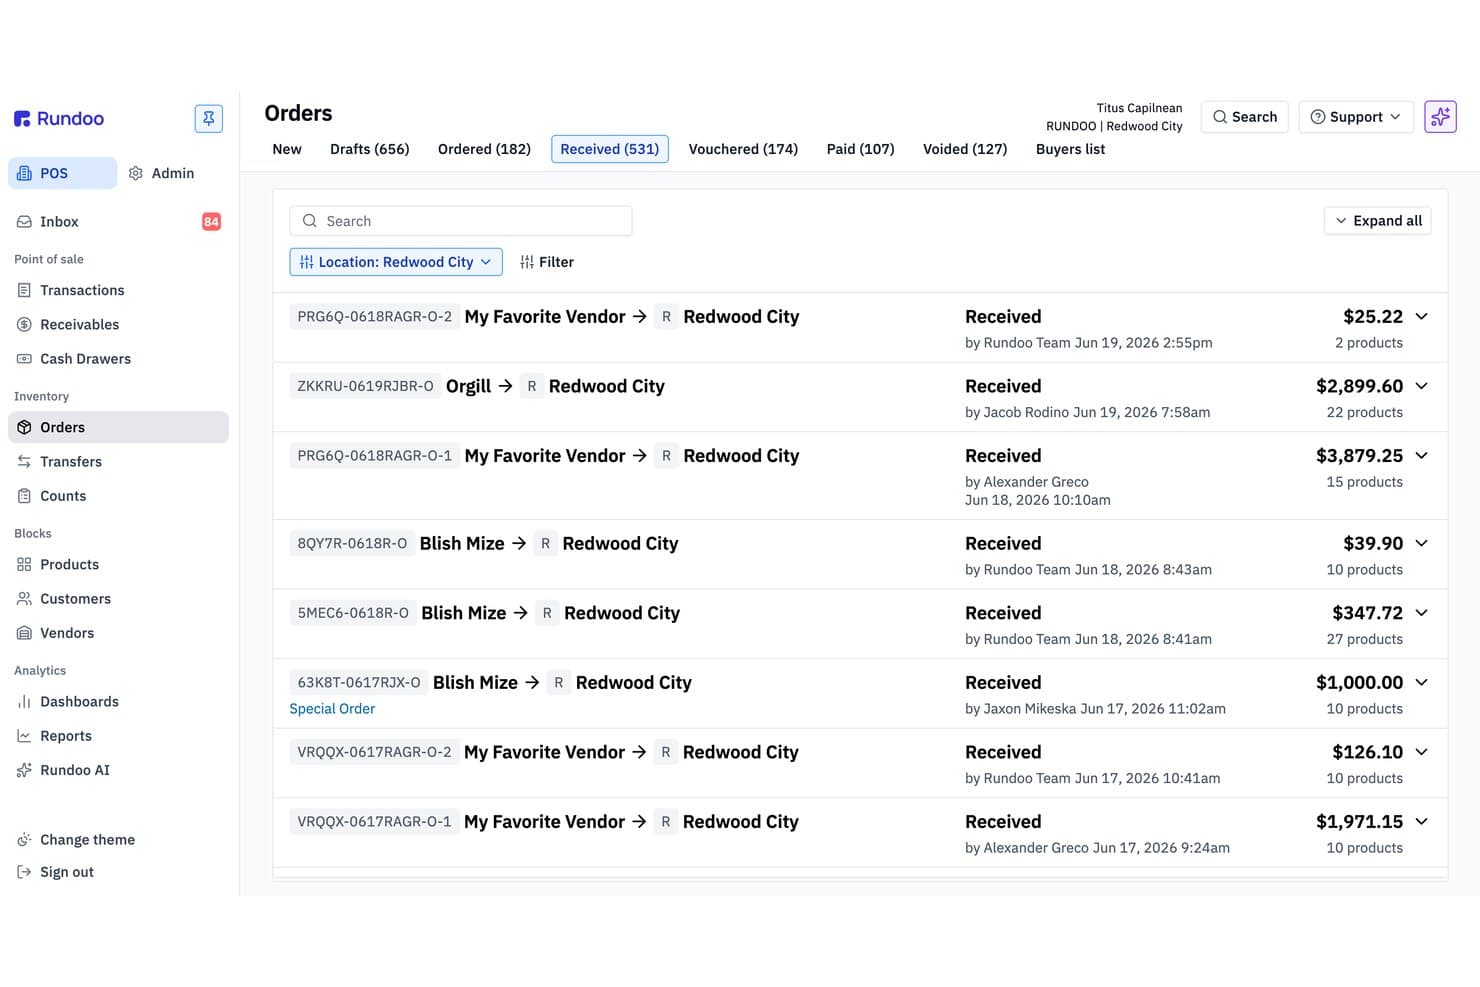Screen dimensions: 1480x987
Task: Open the Filter options
Action: pos(547,262)
